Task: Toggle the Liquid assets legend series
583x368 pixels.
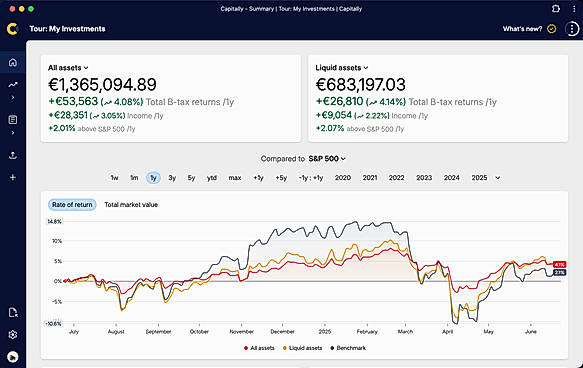Action: point(302,348)
